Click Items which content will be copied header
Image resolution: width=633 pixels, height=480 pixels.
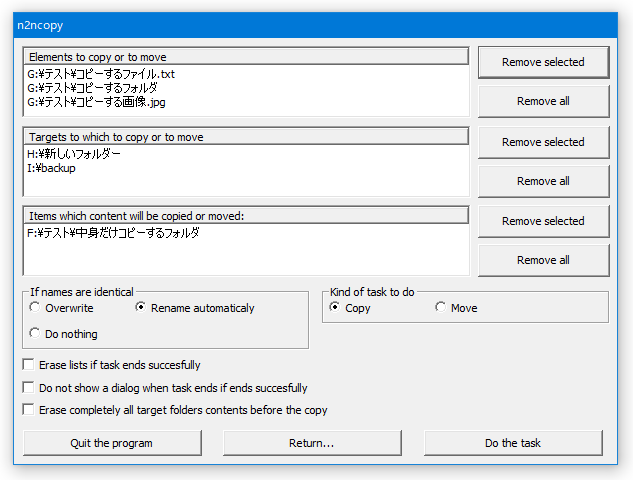(246, 216)
